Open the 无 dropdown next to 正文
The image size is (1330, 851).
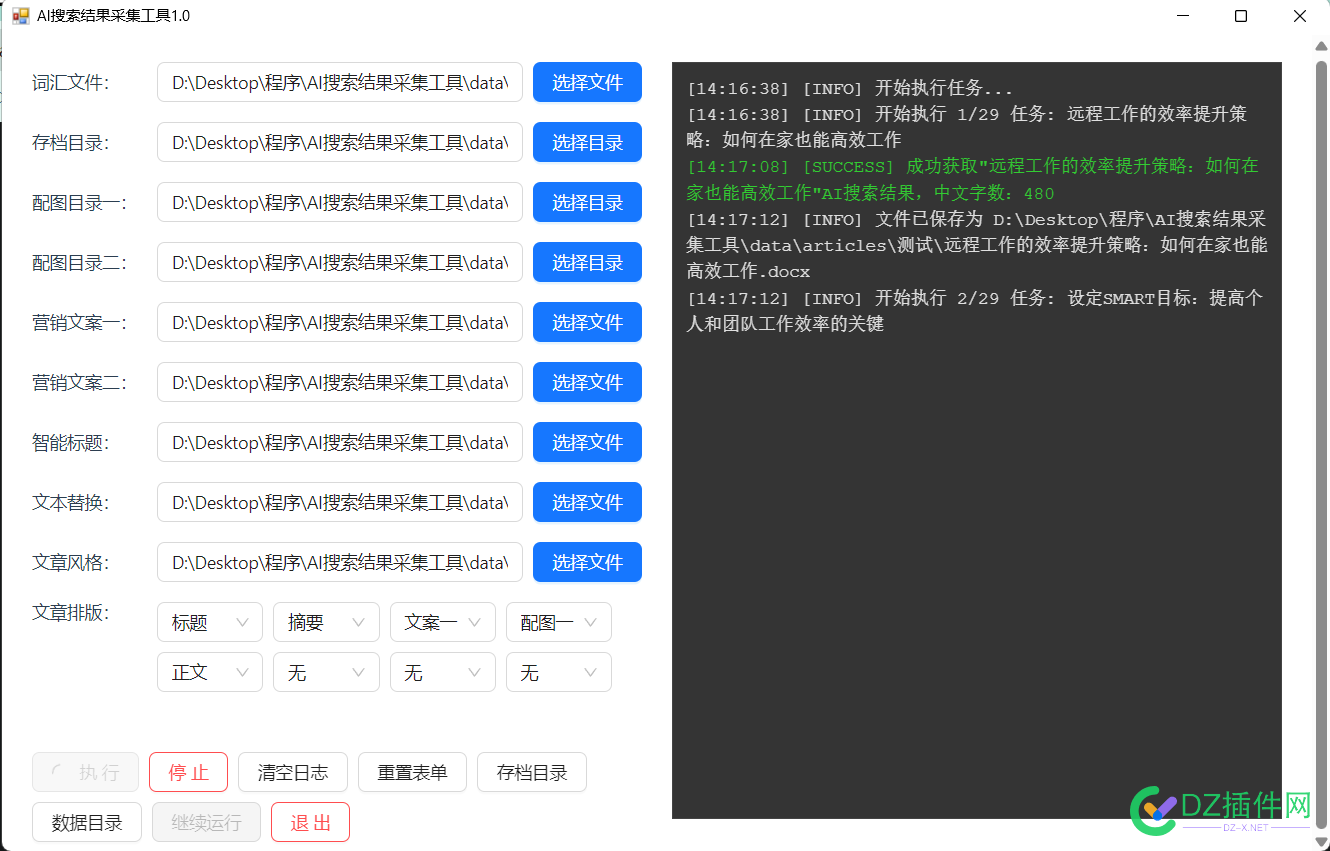click(x=326, y=672)
